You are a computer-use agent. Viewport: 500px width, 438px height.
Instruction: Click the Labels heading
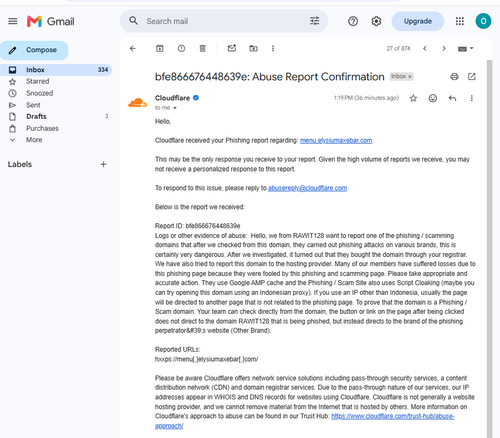20,164
